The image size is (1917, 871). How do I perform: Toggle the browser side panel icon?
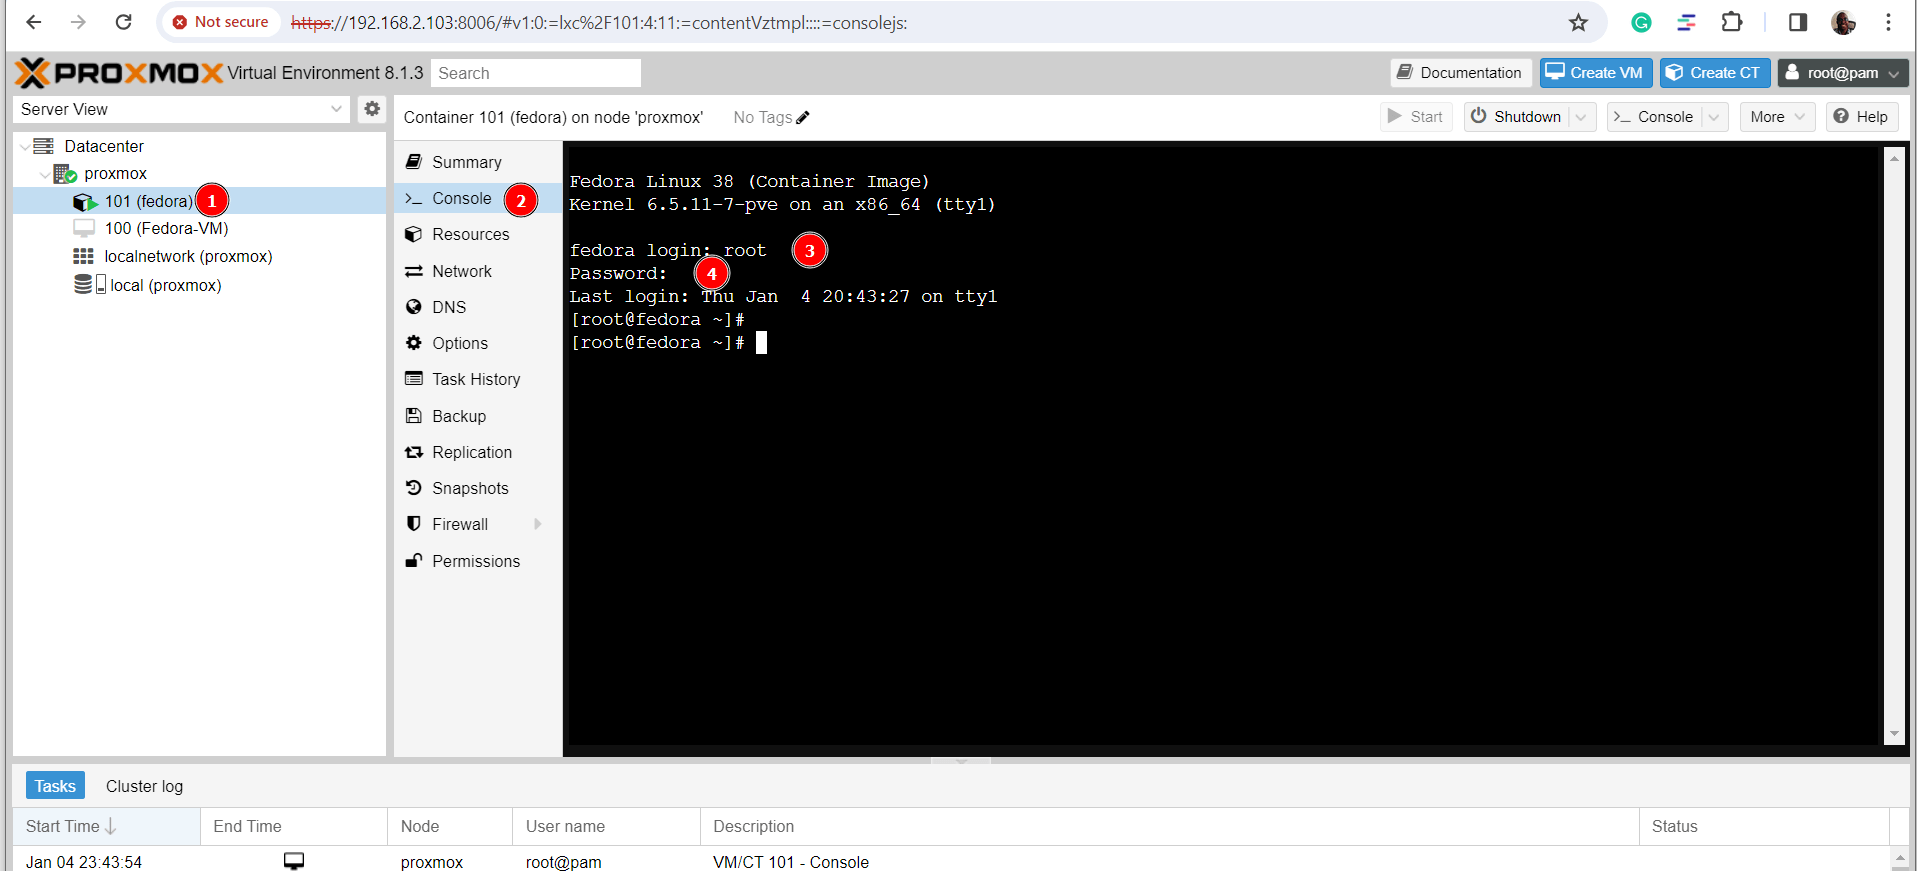coord(1797,22)
